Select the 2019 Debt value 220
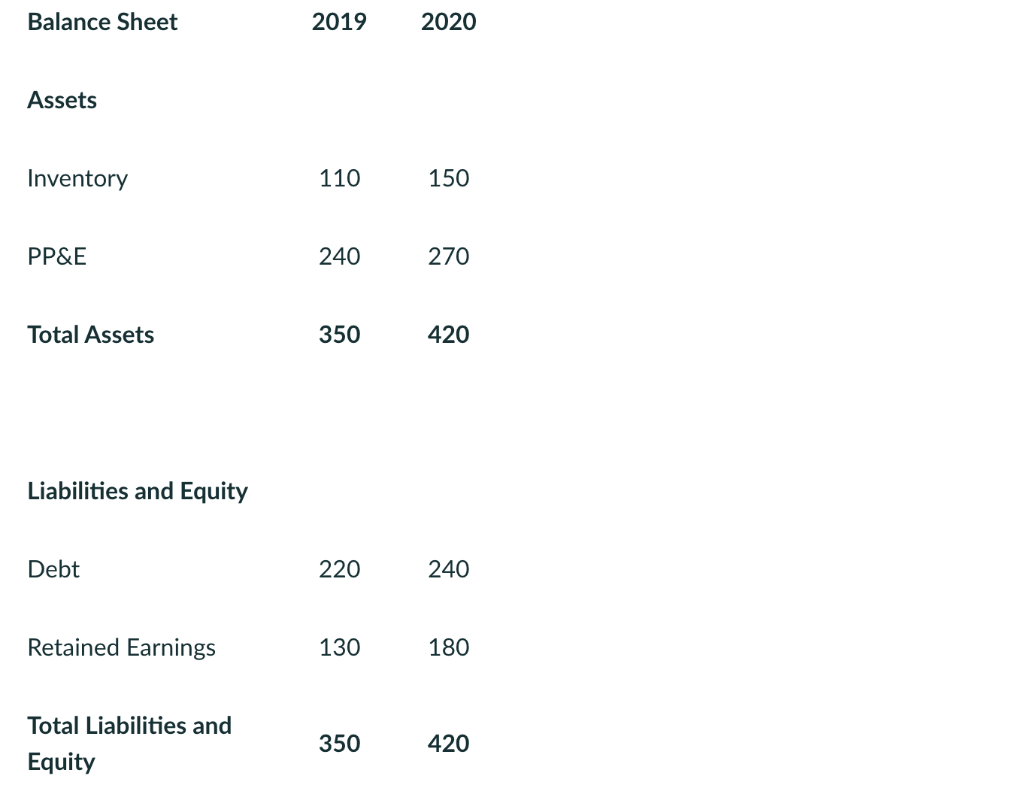1024x794 pixels. click(339, 569)
